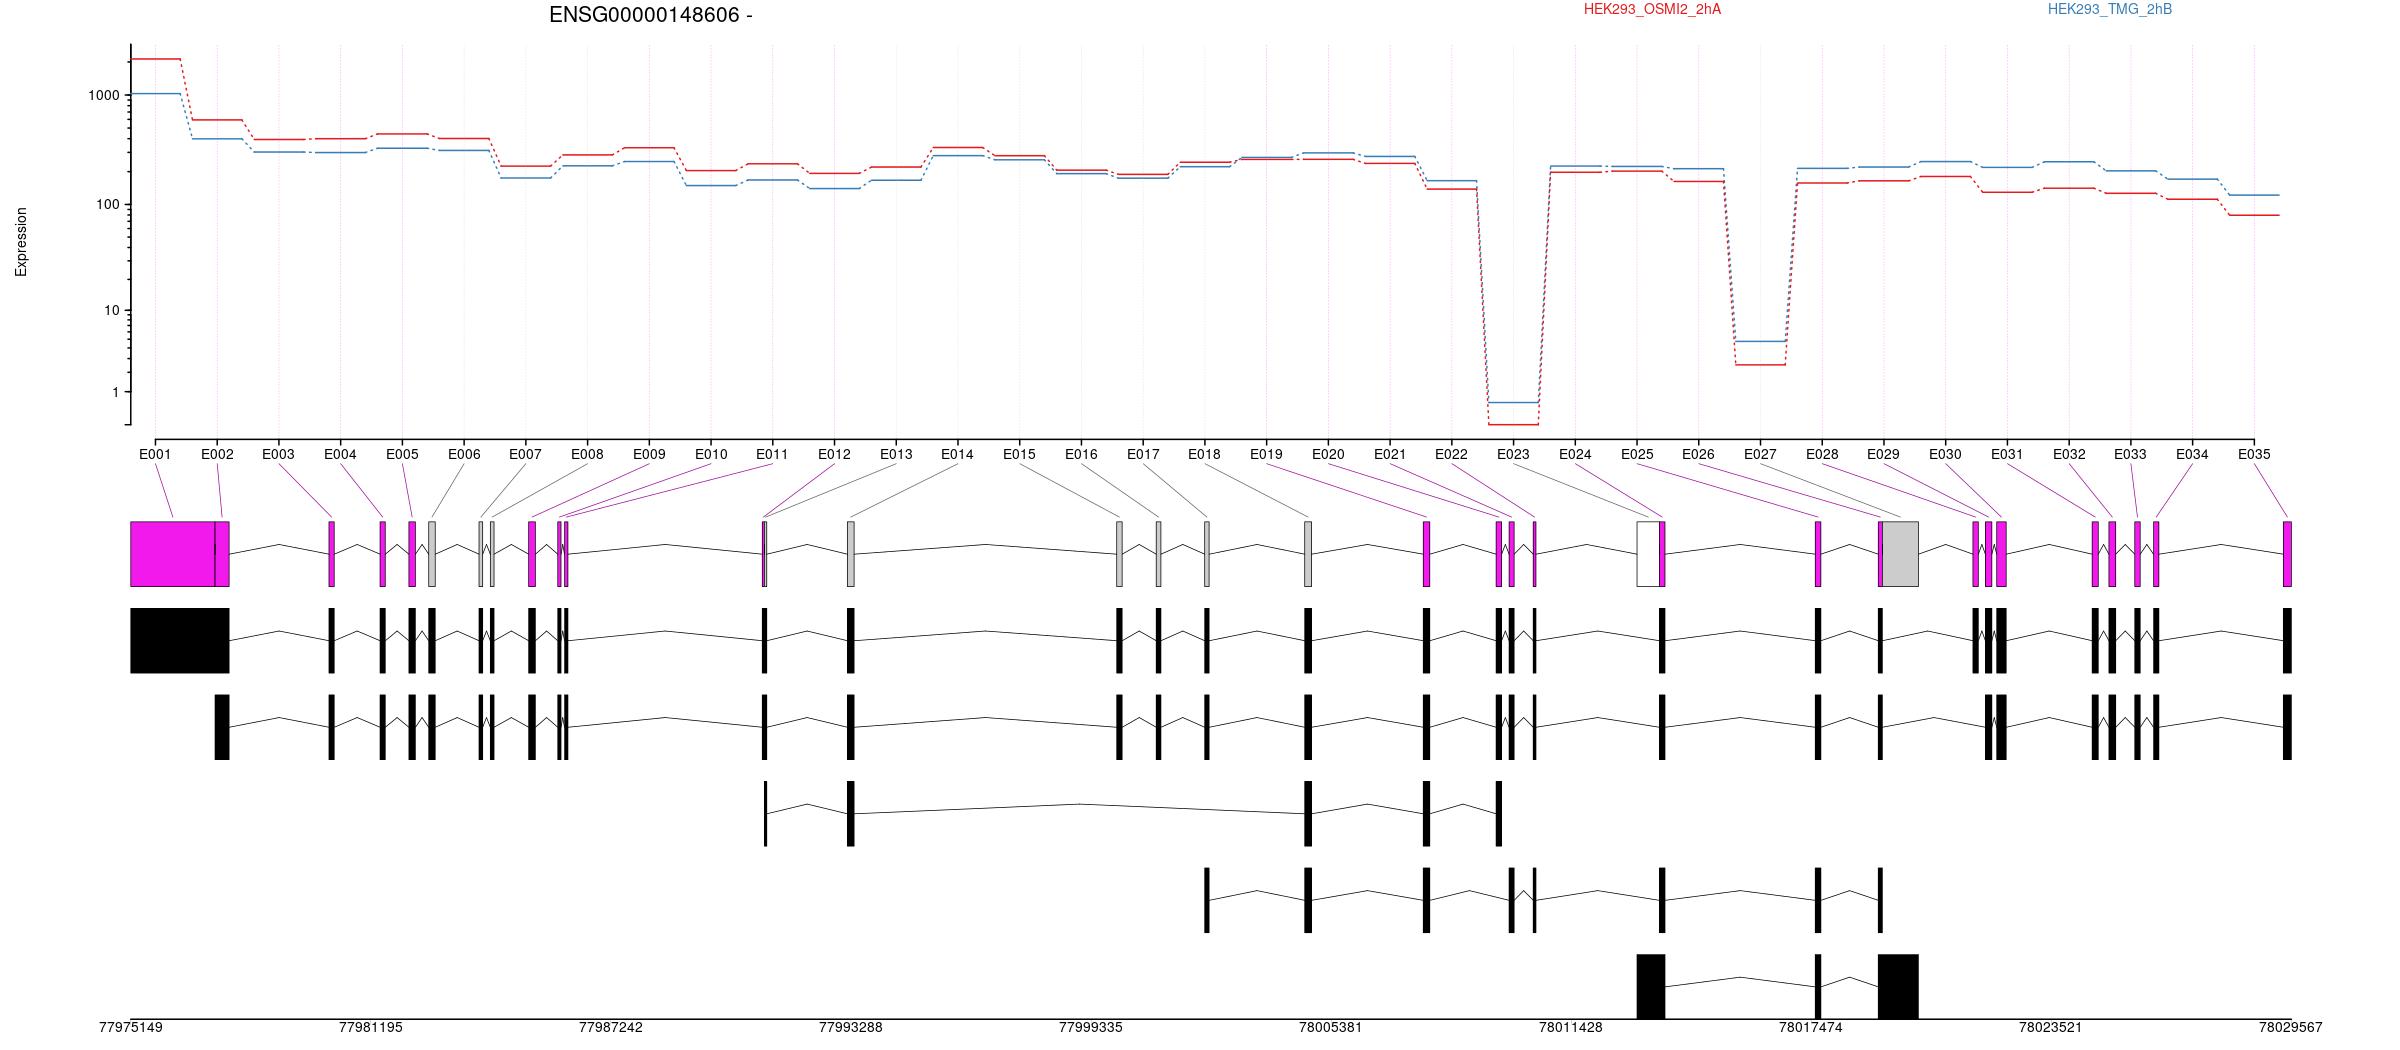
Task: Click exon label E003
Action: coord(278,454)
